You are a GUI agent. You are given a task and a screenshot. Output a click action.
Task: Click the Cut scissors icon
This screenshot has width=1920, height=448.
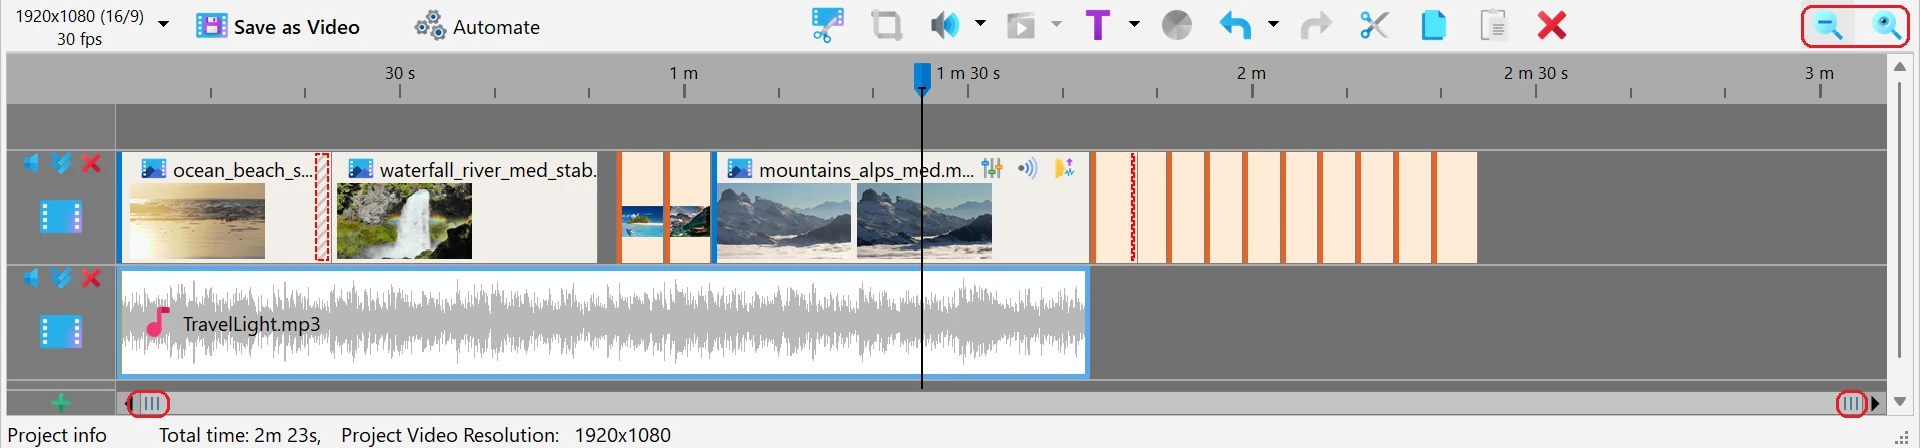[1374, 25]
